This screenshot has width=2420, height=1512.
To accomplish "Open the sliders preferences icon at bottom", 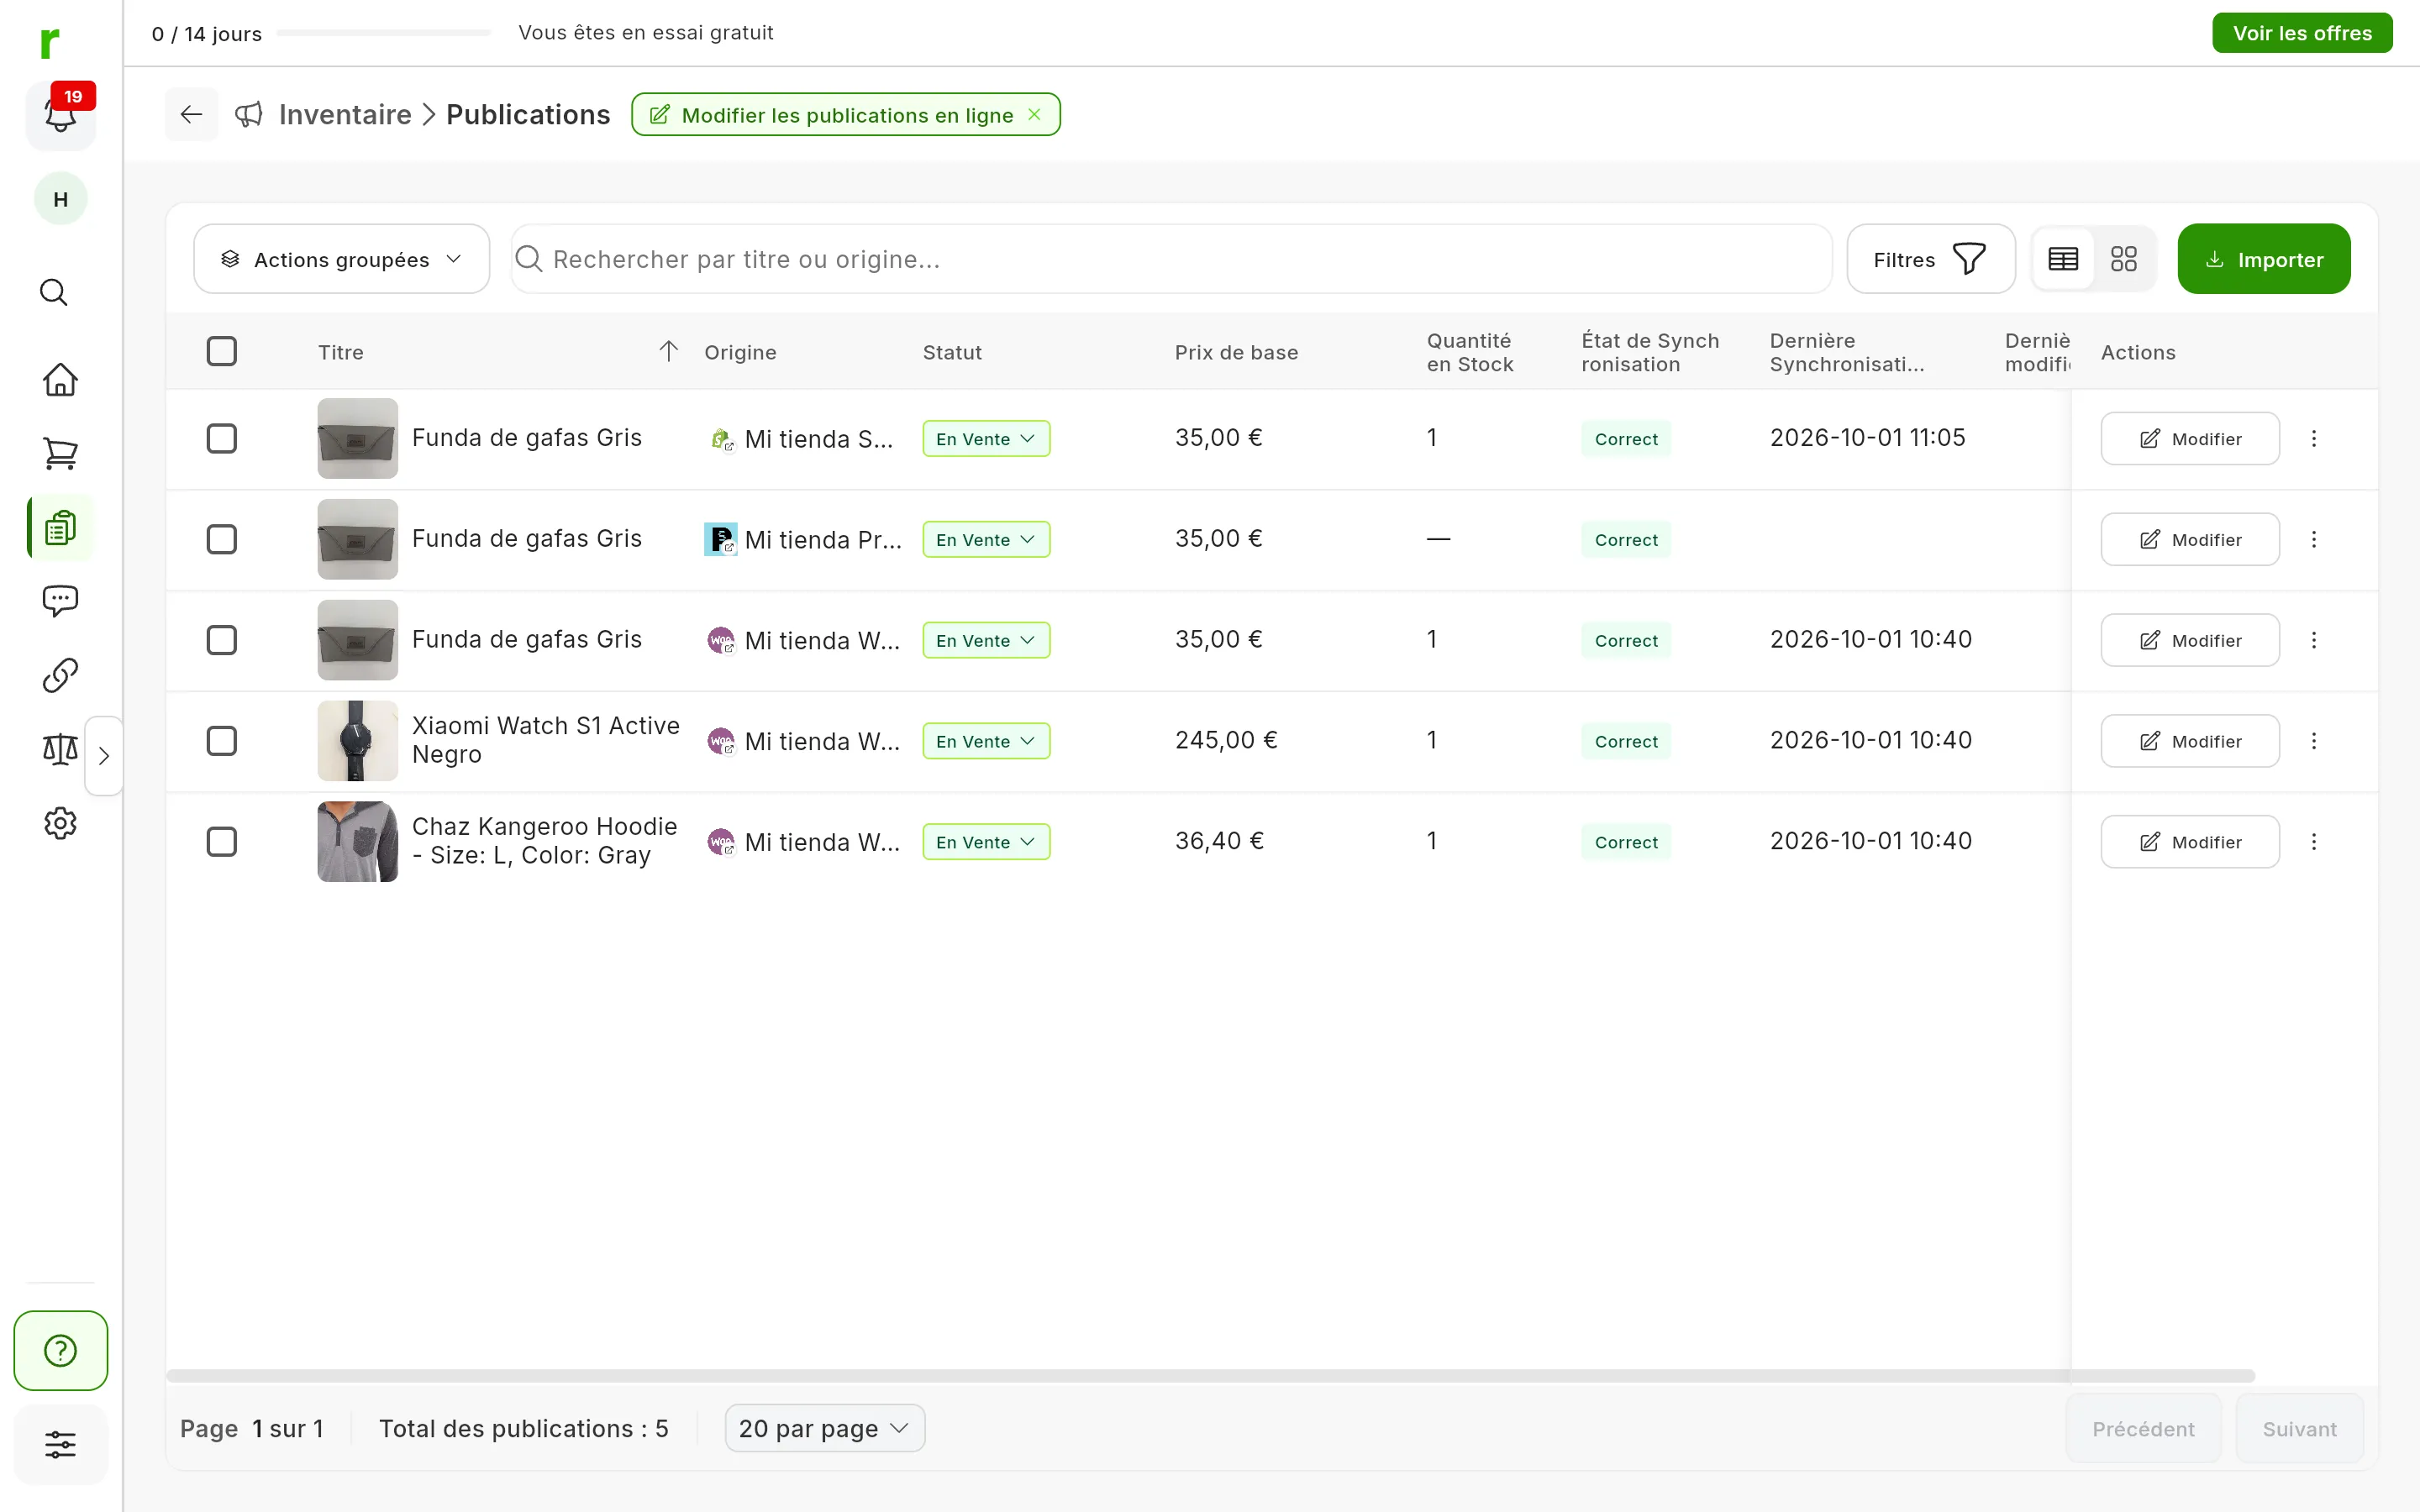I will tap(60, 1444).
